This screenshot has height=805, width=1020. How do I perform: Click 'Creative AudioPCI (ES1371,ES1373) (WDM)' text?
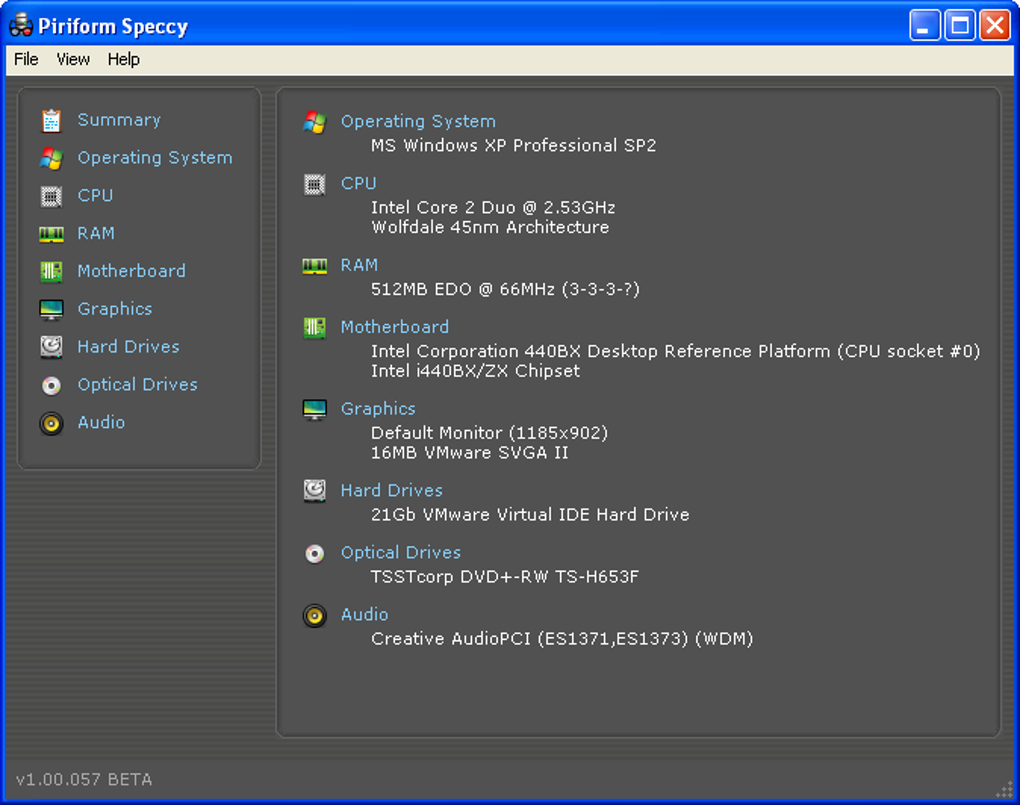coord(562,639)
